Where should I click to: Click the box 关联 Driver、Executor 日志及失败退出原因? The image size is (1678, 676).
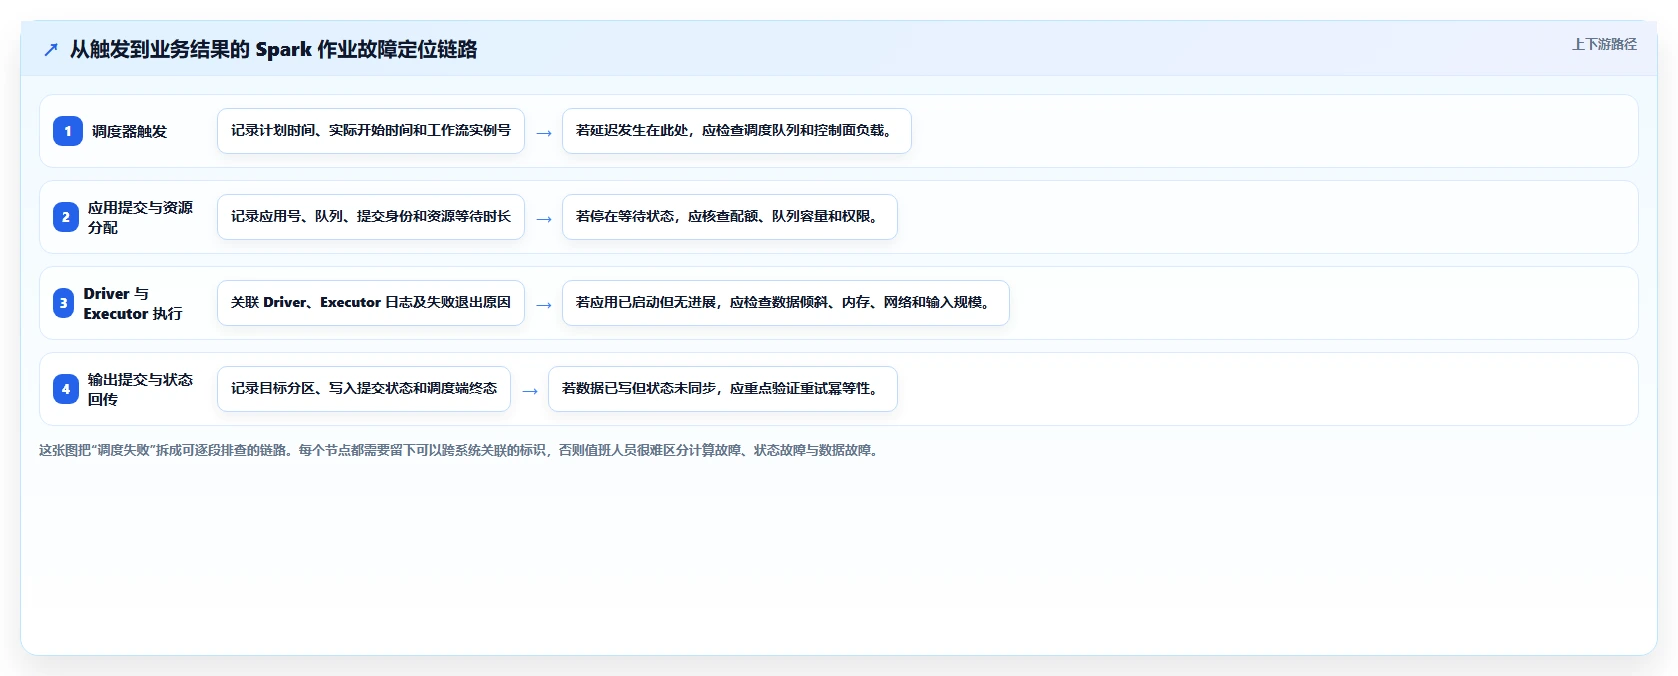(x=371, y=303)
